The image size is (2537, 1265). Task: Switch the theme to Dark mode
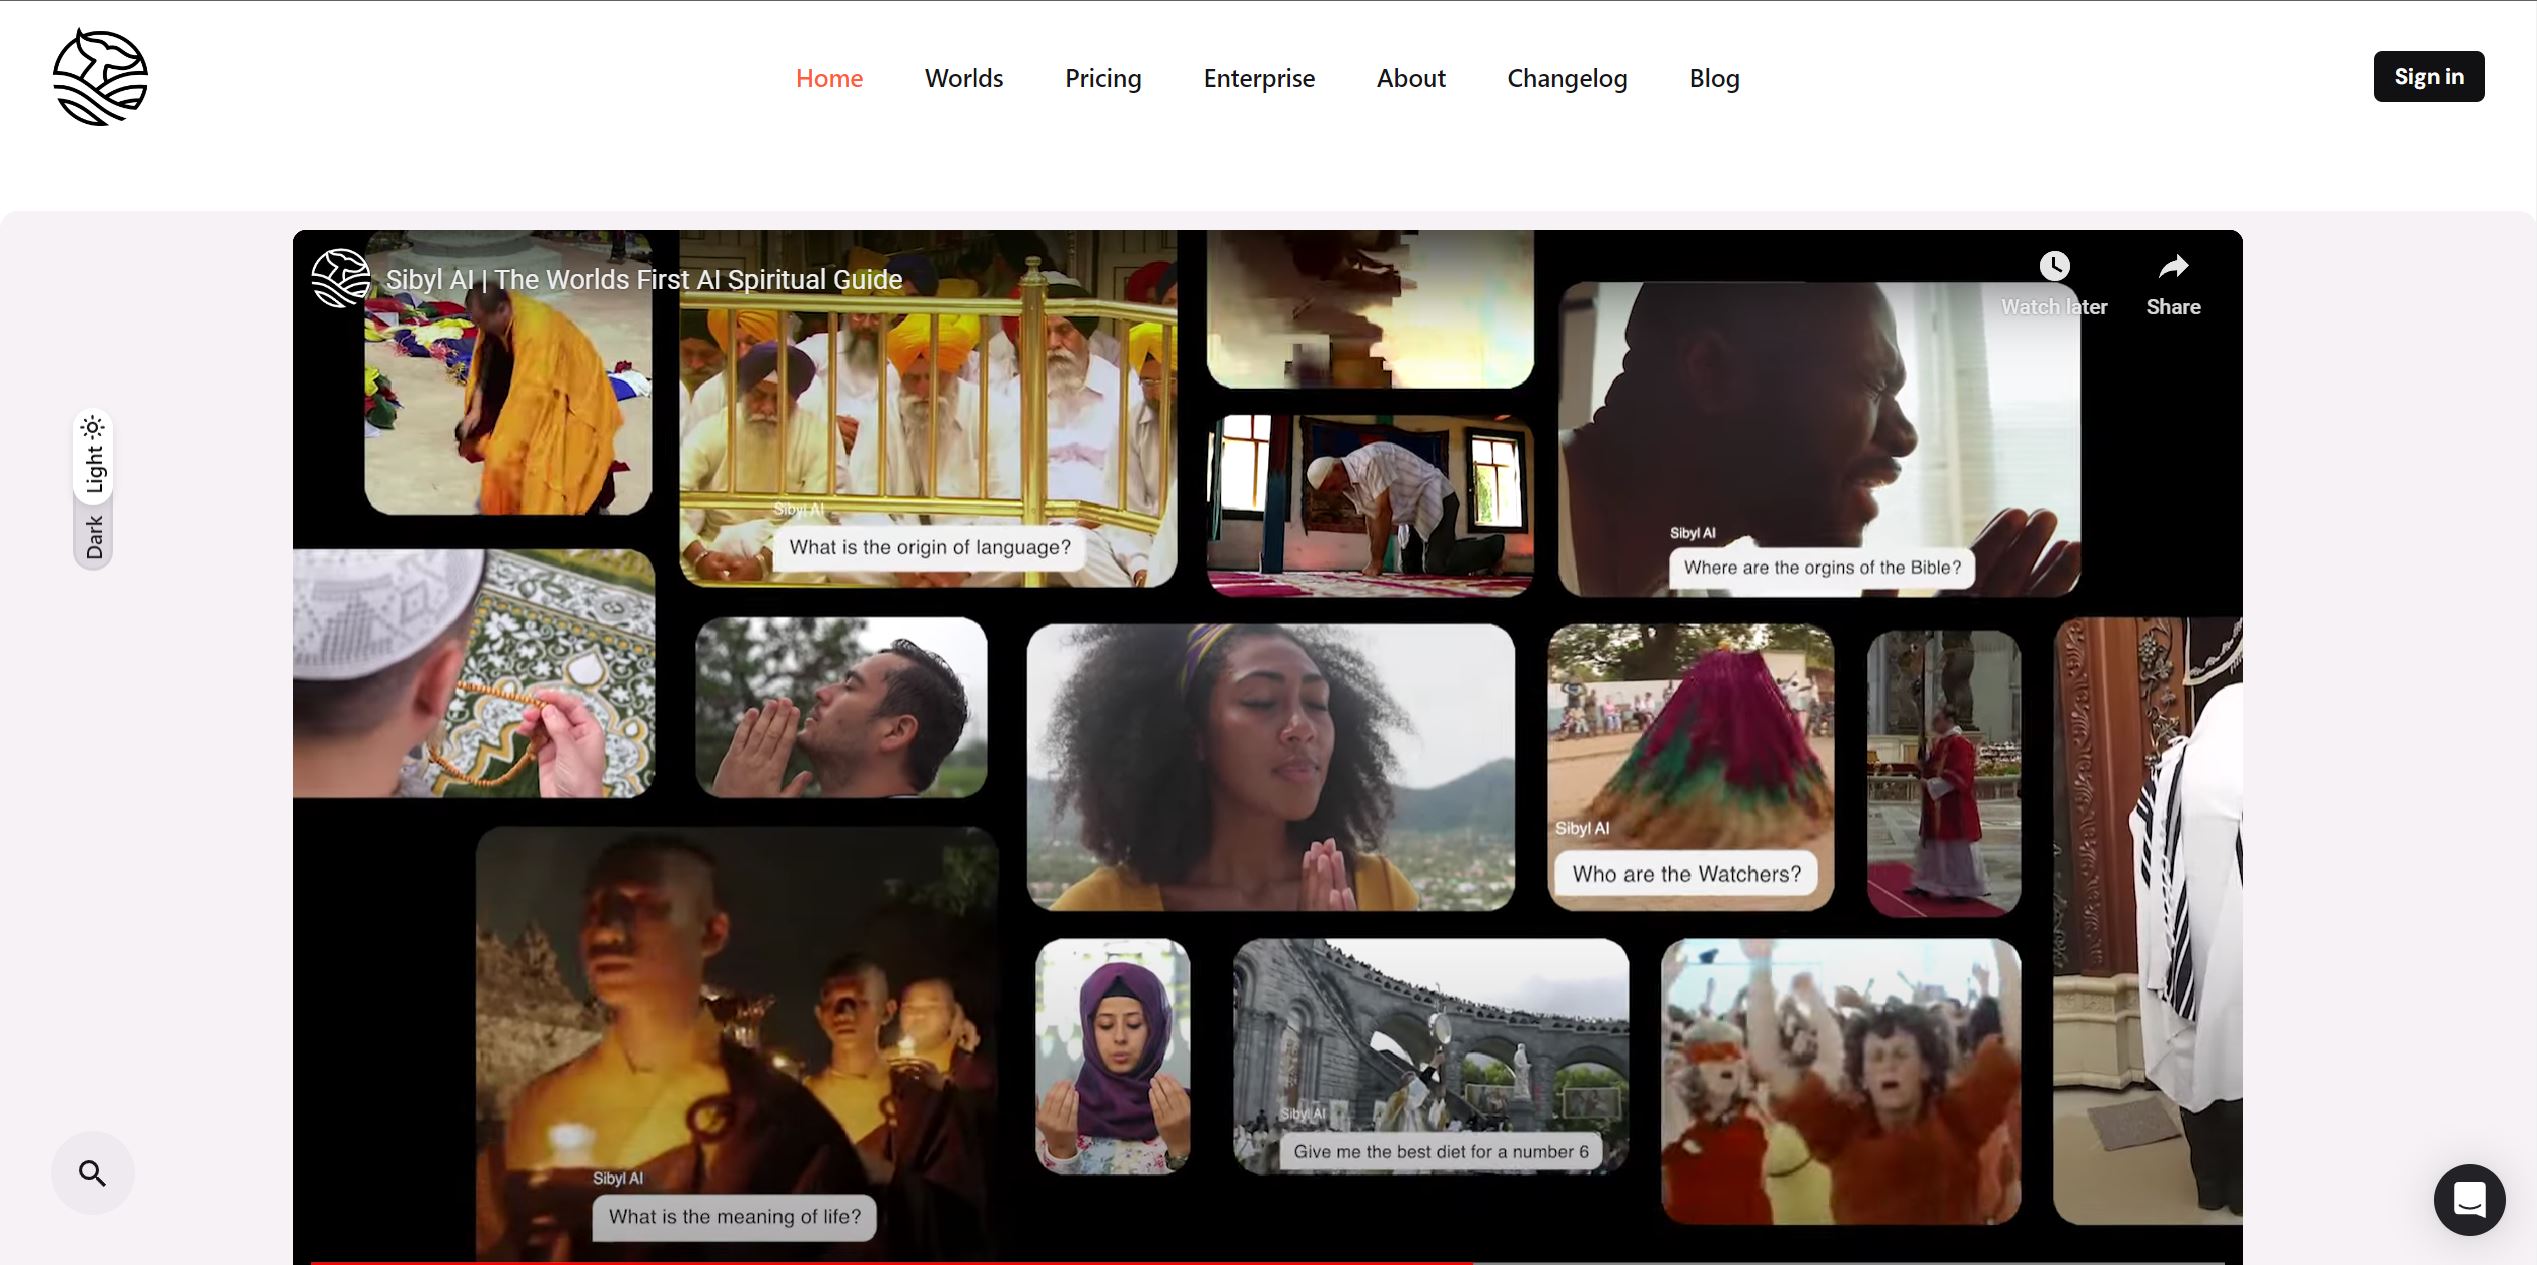click(93, 536)
